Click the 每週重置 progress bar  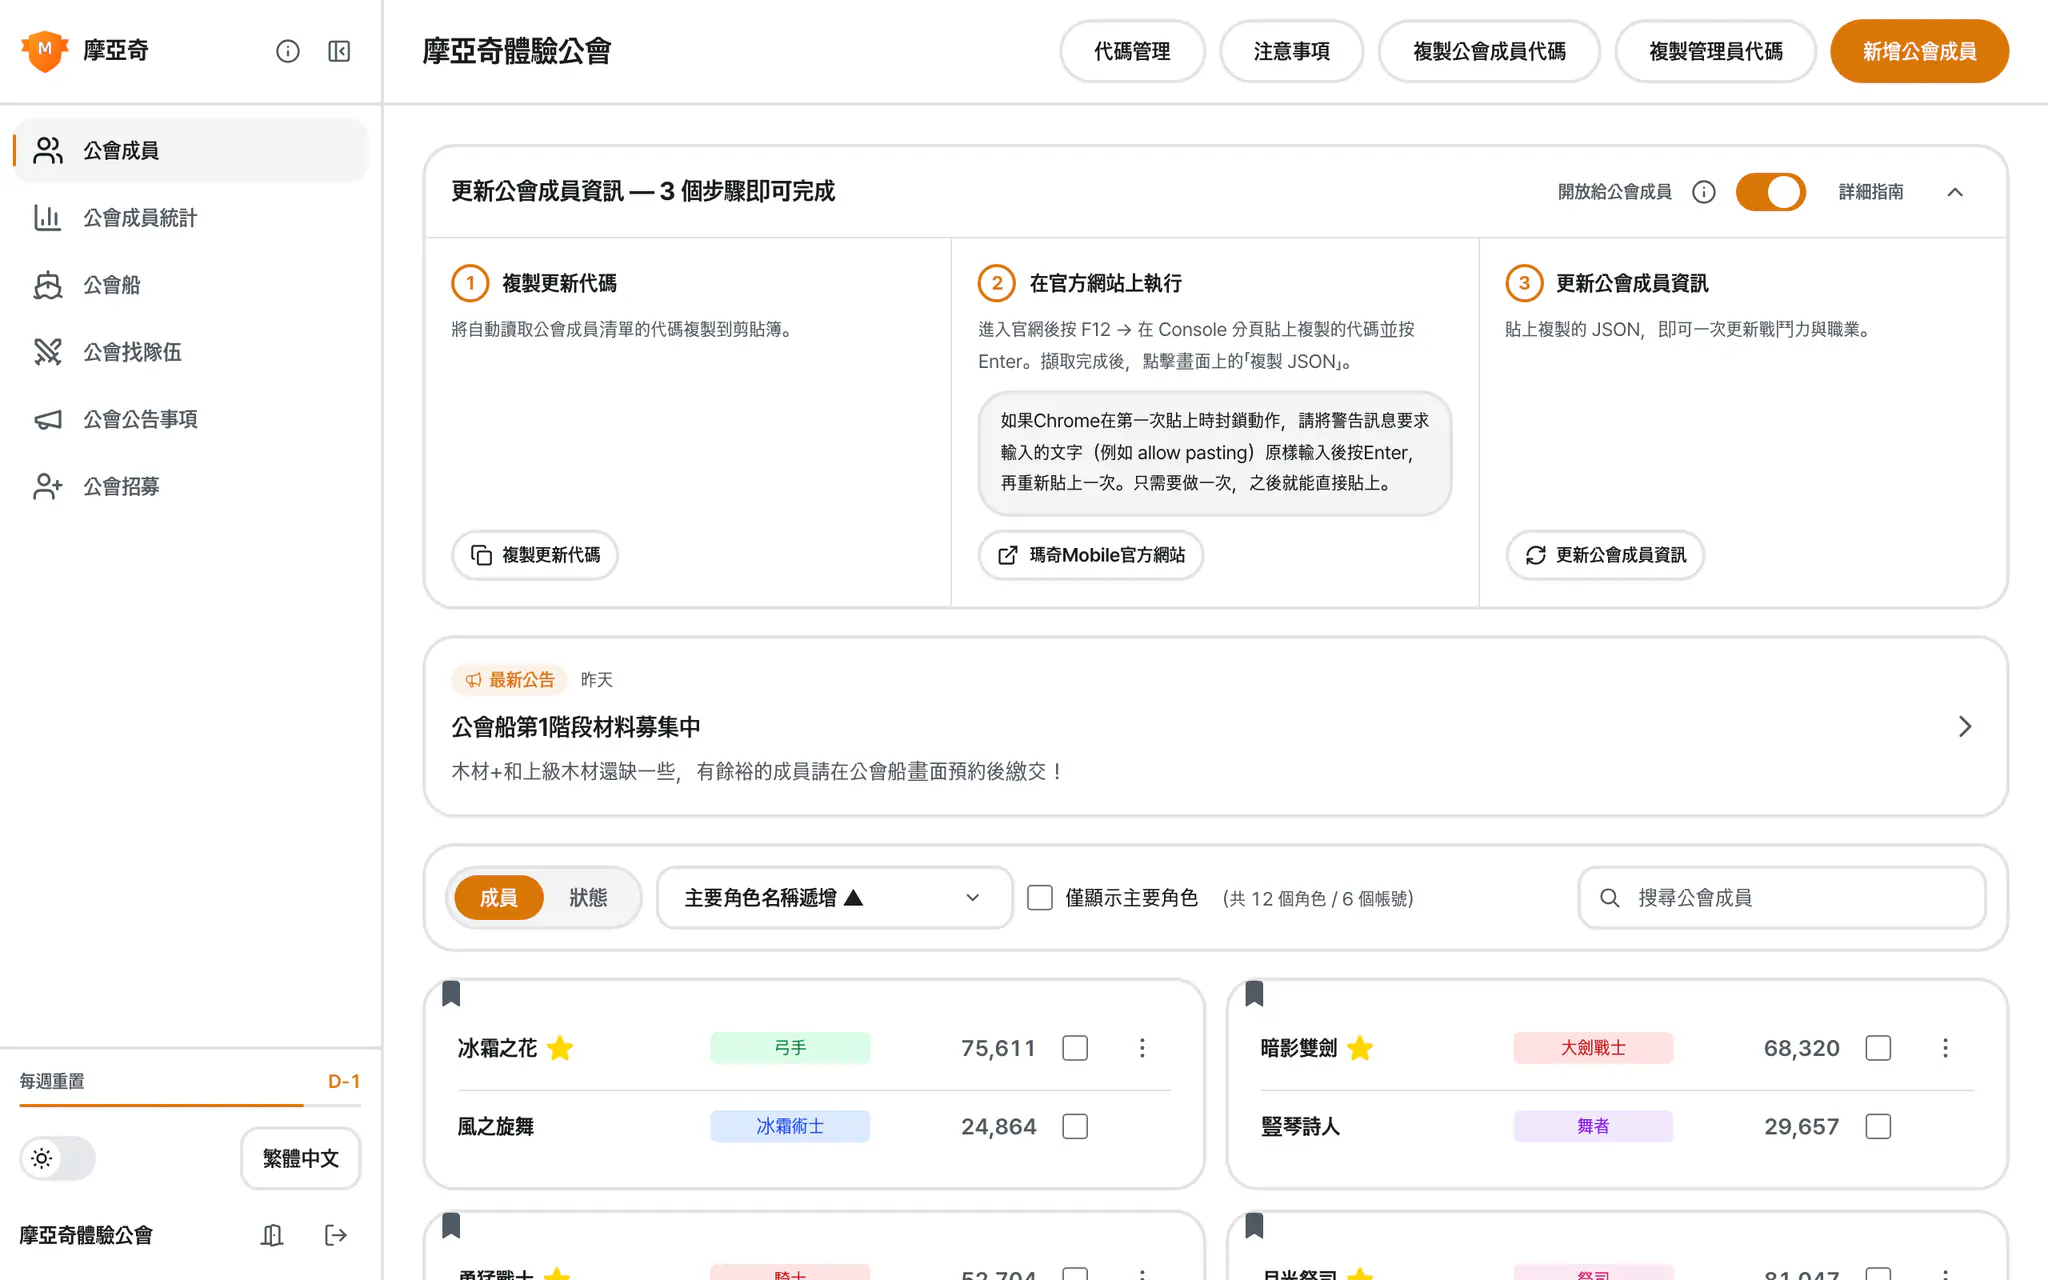[x=190, y=1105]
